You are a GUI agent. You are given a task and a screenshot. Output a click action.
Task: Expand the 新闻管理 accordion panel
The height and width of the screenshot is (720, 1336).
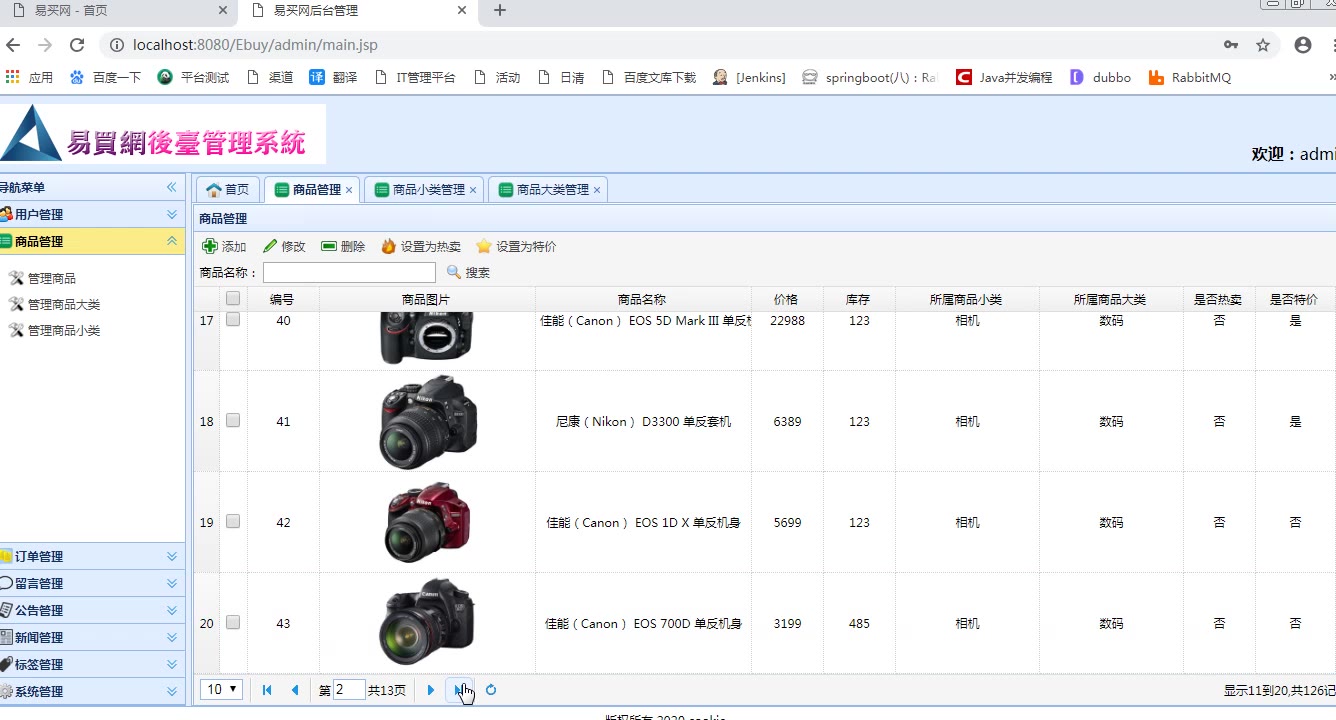pos(92,637)
